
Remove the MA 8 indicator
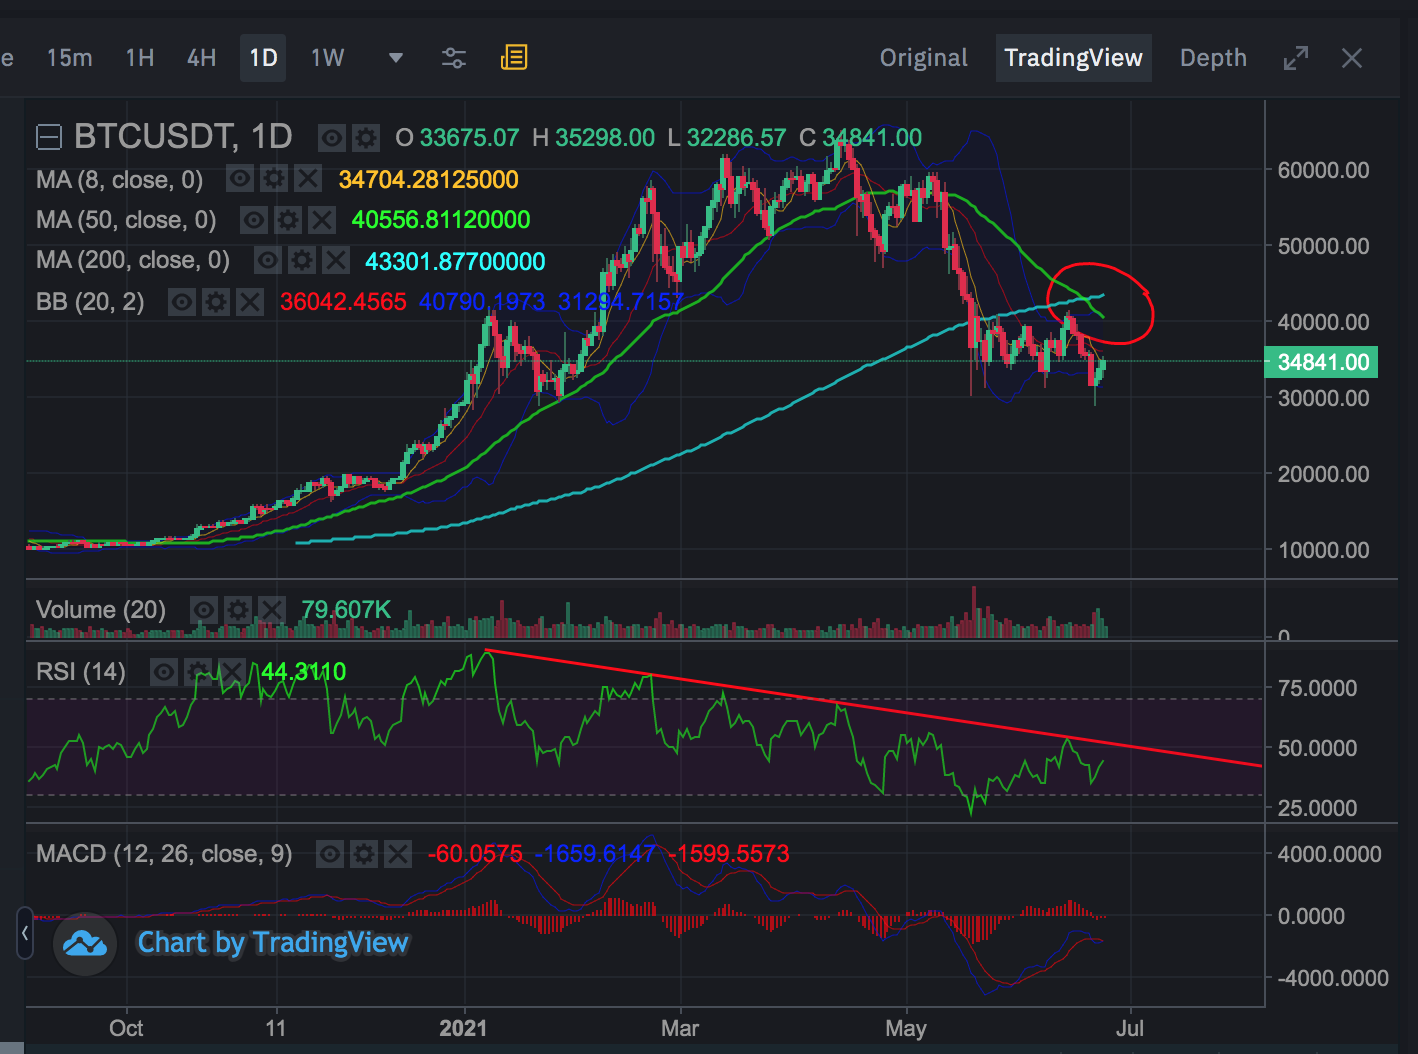(x=308, y=179)
